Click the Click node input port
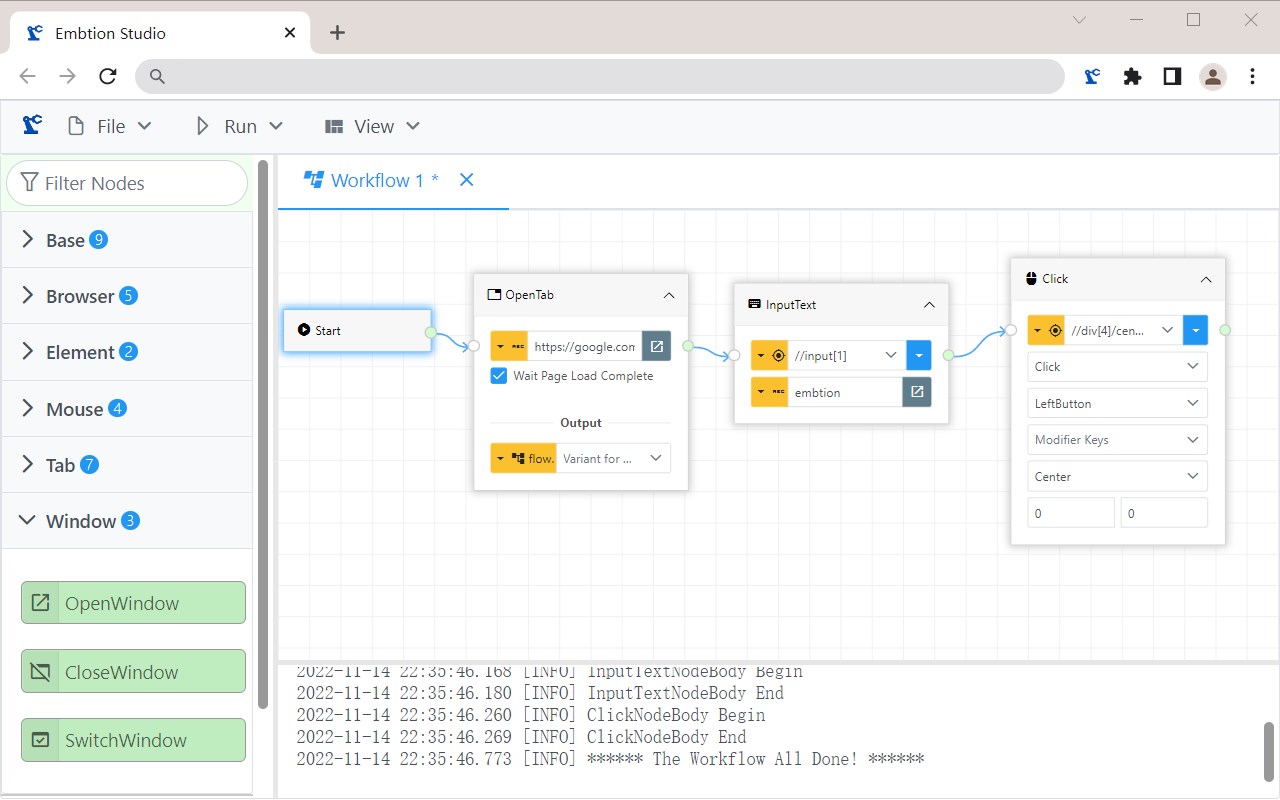Screen dimensions: 1280x800 click(x=1011, y=330)
